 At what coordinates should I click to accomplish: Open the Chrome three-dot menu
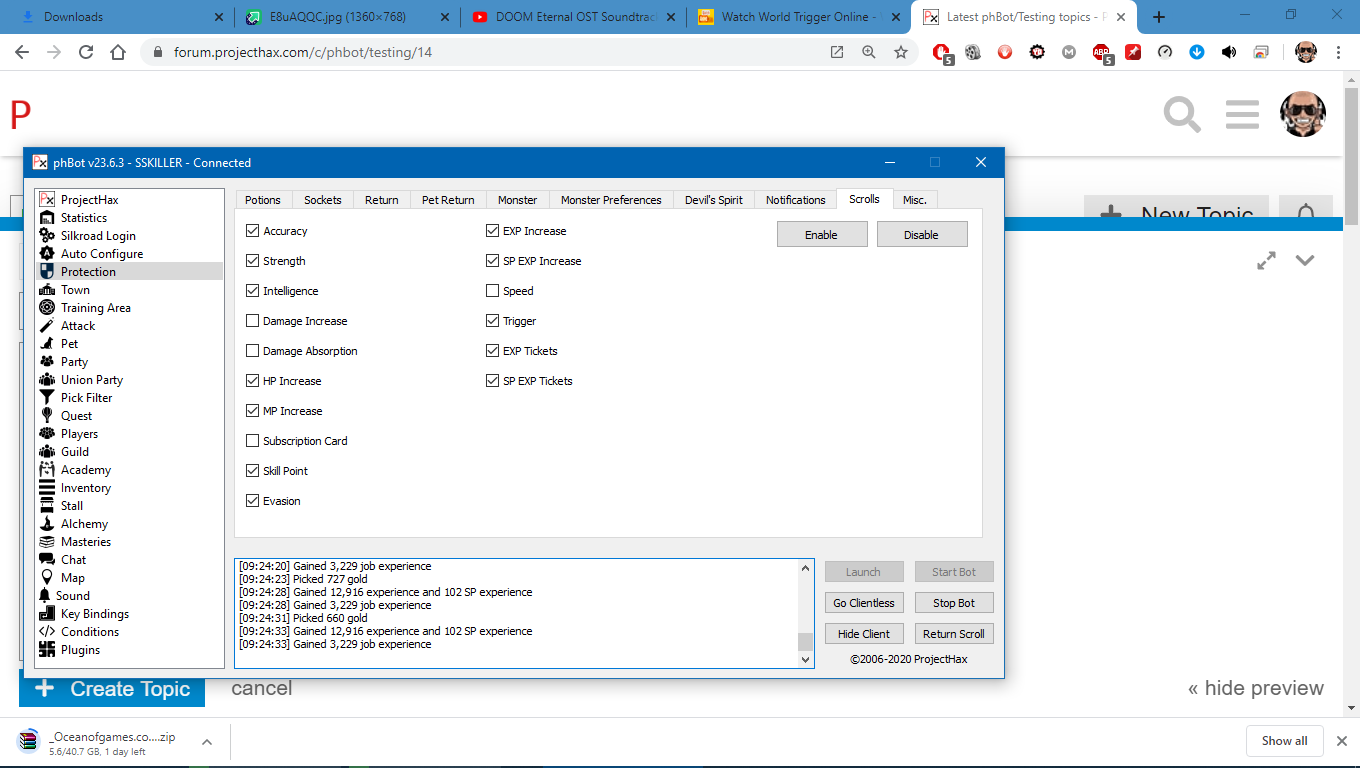point(1338,52)
